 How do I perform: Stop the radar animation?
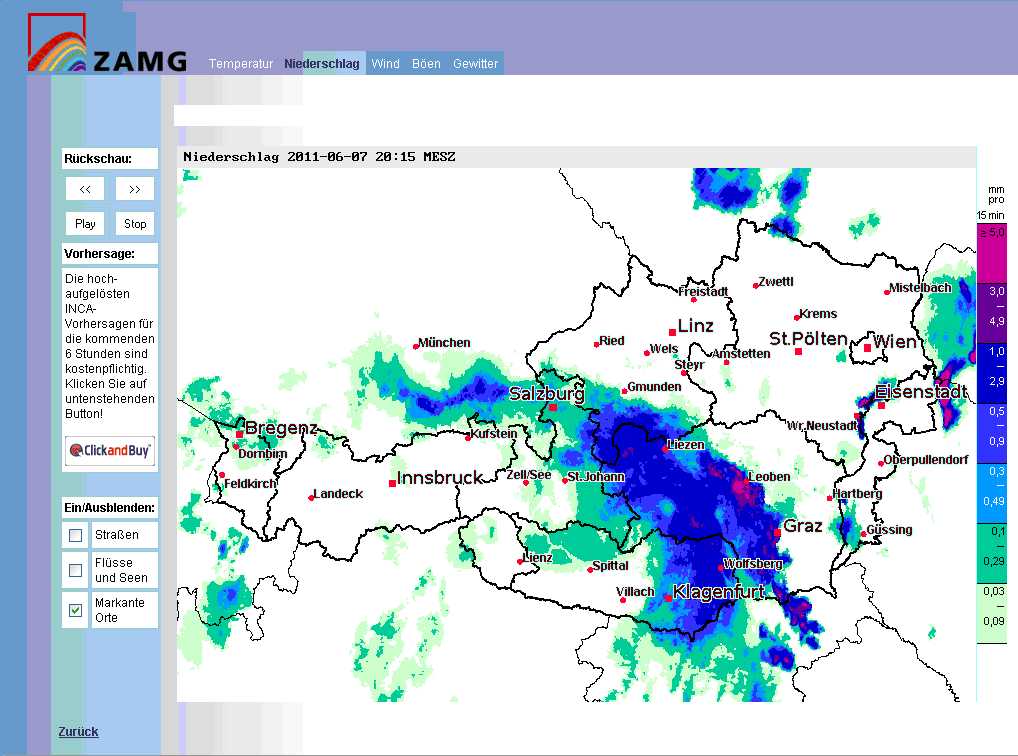(135, 223)
